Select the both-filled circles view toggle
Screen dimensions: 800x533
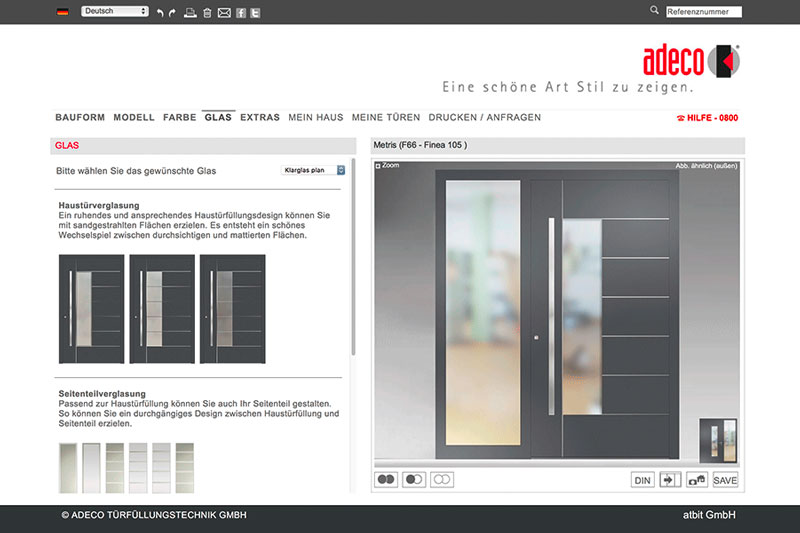point(386,480)
